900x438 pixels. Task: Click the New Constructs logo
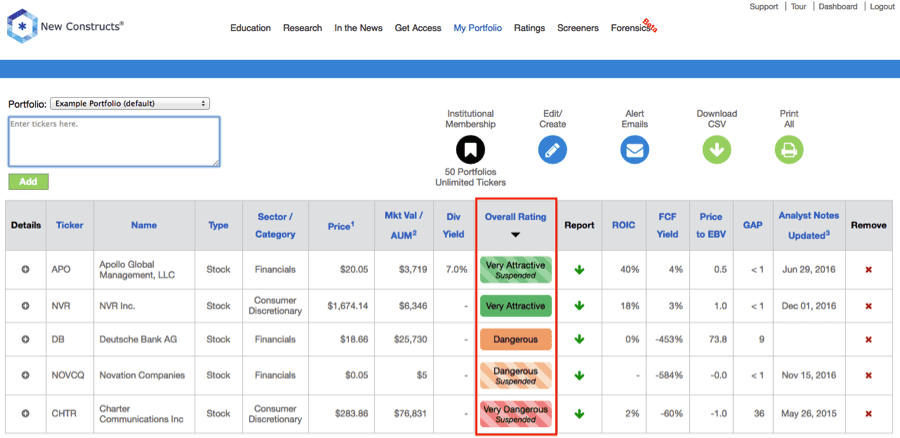coord(65,26)
